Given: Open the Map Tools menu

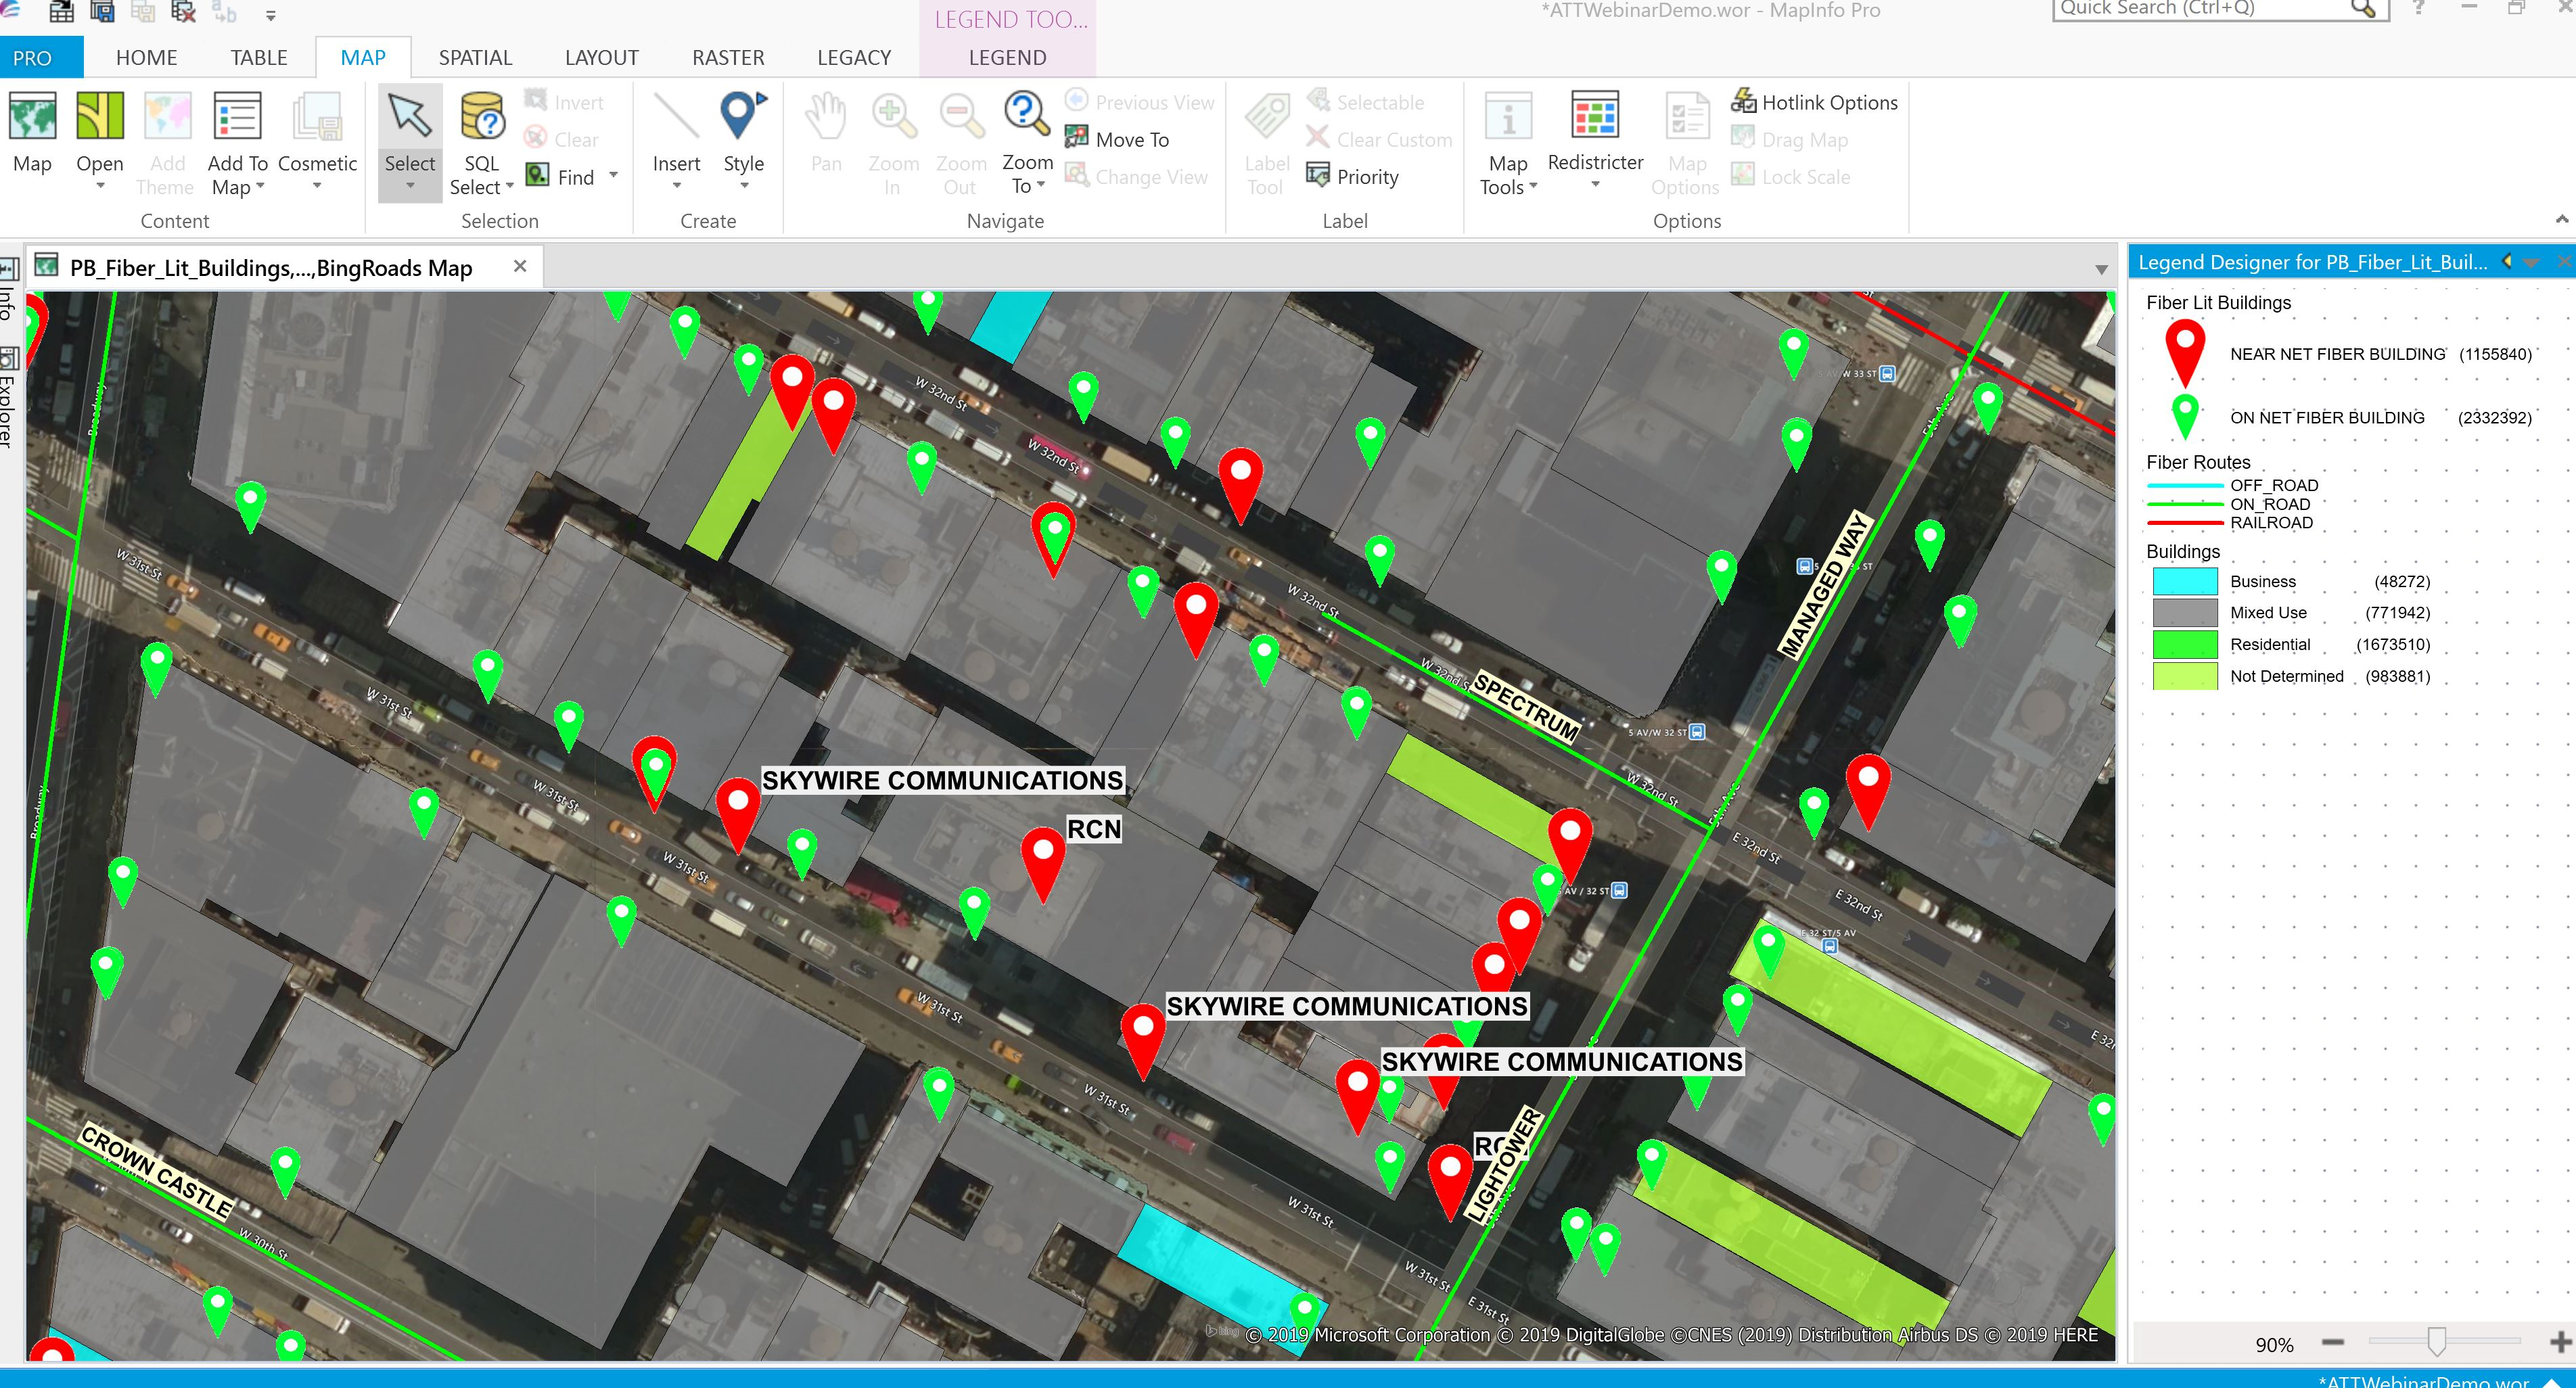Looking at the screenshot, I should point(1508,143).
